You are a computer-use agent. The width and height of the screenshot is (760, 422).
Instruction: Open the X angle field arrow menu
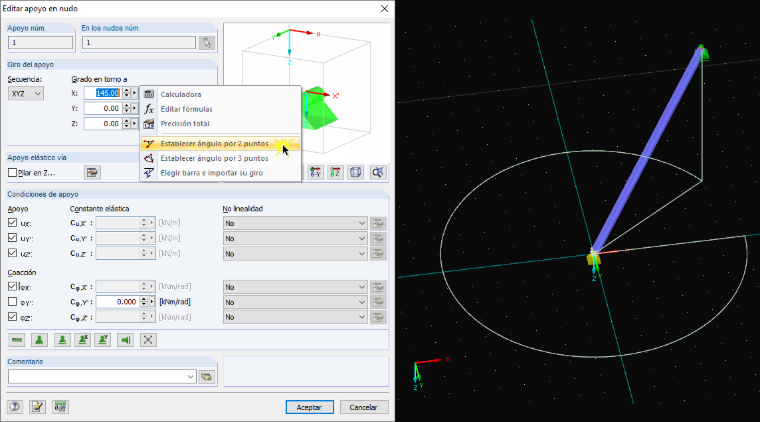click(x=134, y=93)
